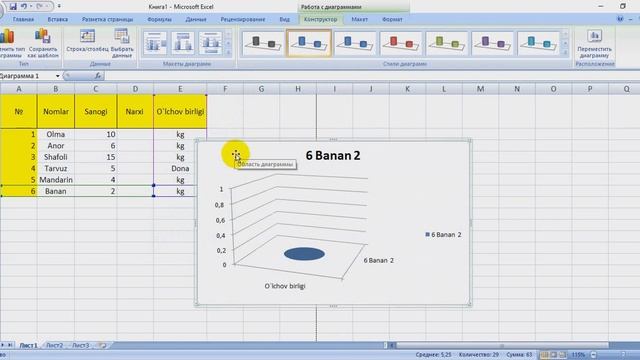Switch to sheet tab Лист2
The width and height of the screenshot is (640, 360).
tap(55, 345)
